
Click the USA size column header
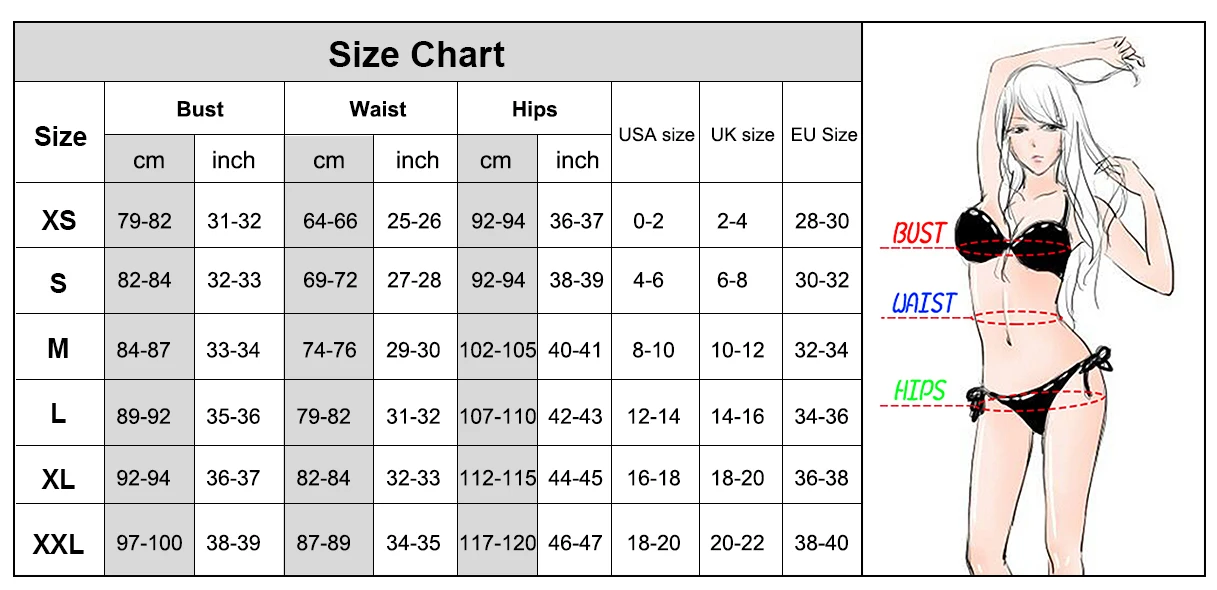click(656, 134)
